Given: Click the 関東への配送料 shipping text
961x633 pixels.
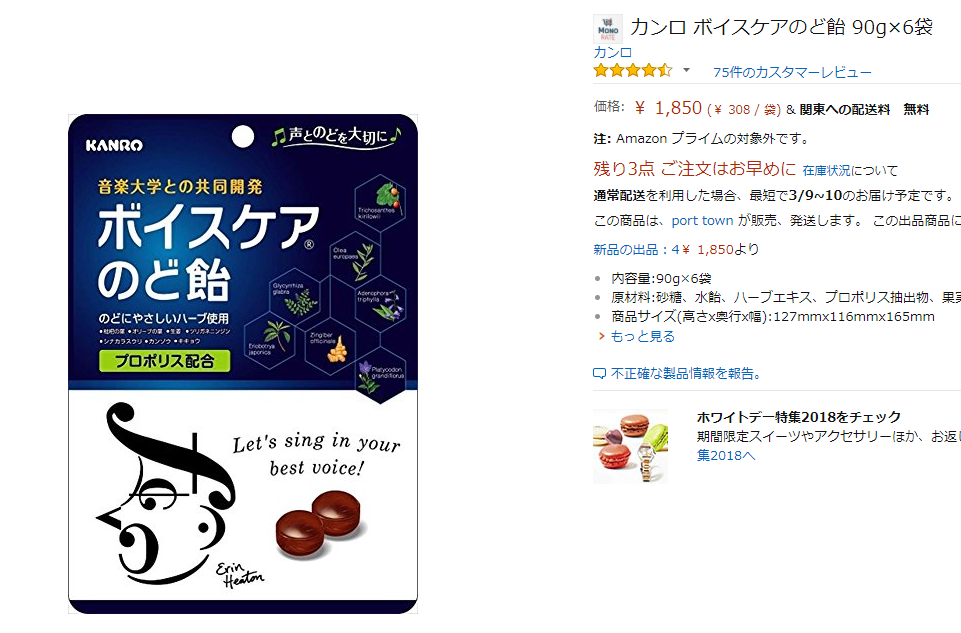Looking at the screenshot, I should pyautogui.click(x=845, y=110).
